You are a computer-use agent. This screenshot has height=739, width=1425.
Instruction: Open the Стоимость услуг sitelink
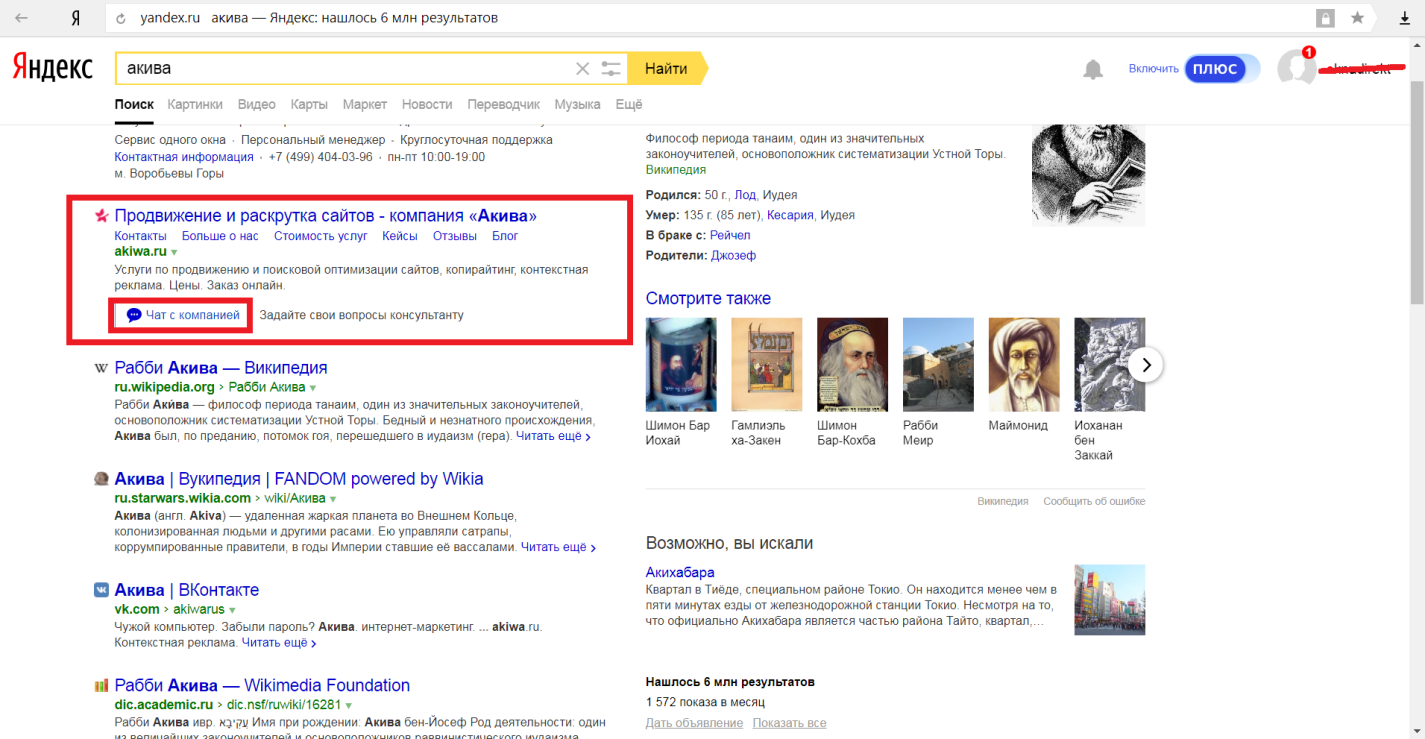[x=321, y=236]
